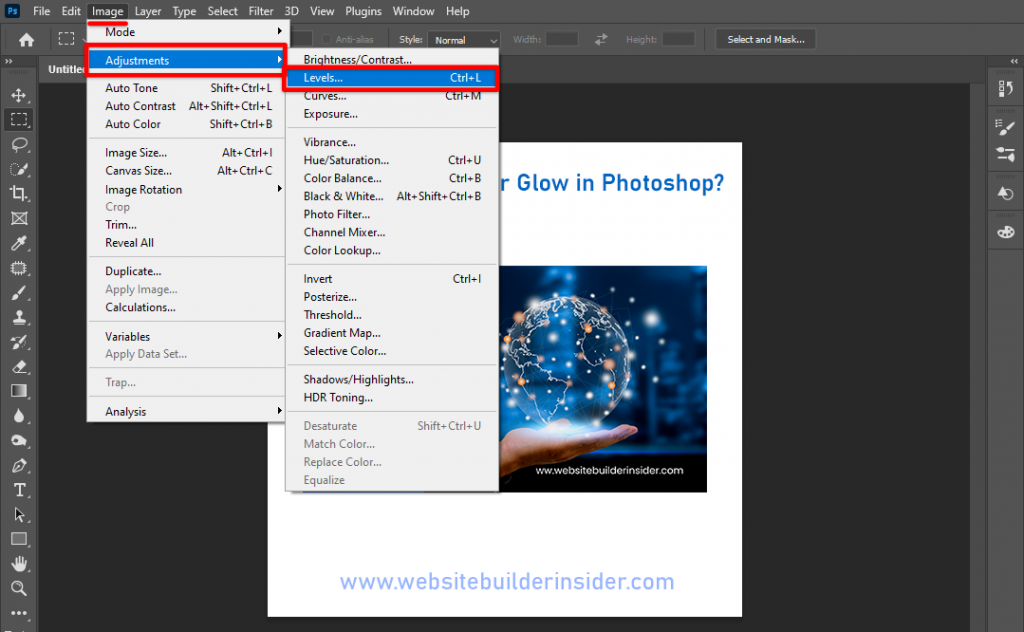This screenshot has width=1024, height=632.
Task: Select the Move tool
Action: pyautogui.click(x=20, y=96)
